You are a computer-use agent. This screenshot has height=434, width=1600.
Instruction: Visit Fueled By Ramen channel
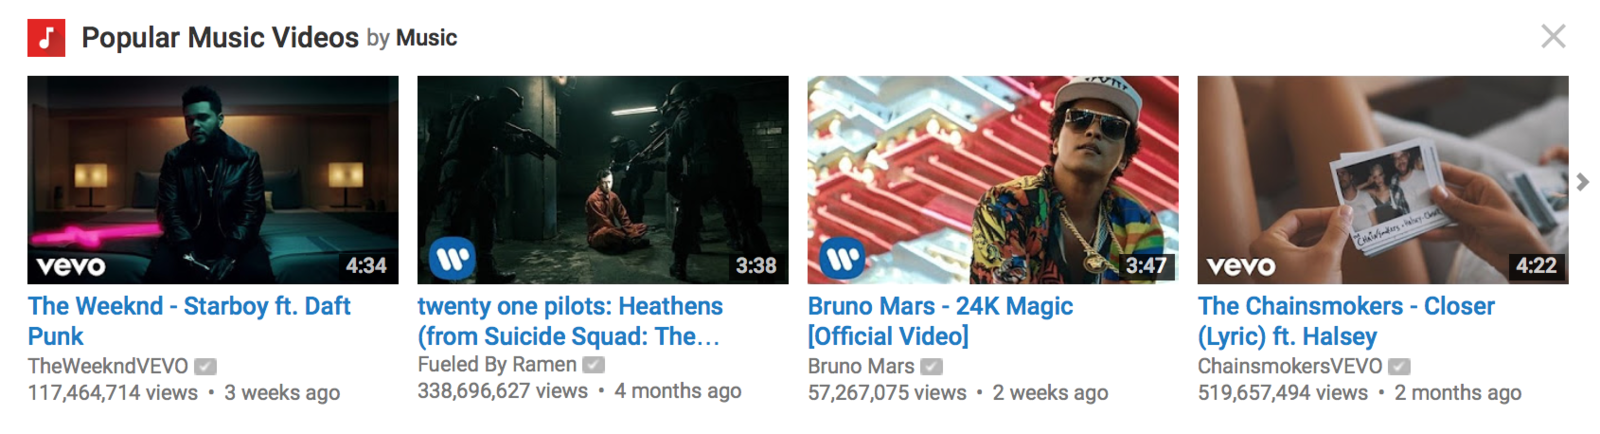coord(497,364)
